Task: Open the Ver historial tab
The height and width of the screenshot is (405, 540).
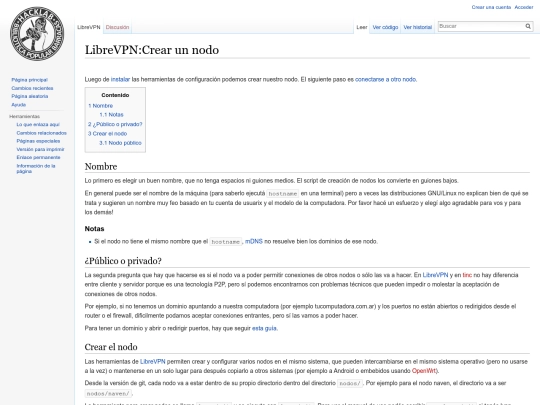Action: [418, 27]
